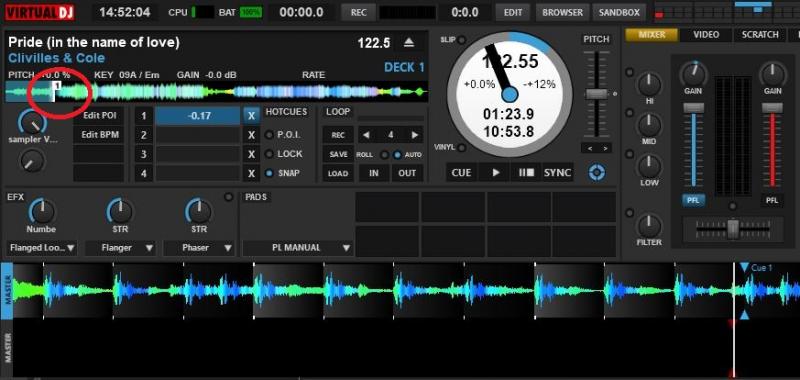Decrease loop length with left arrow
The width and height of the screenshot is (800, 380).
[366, 135]
